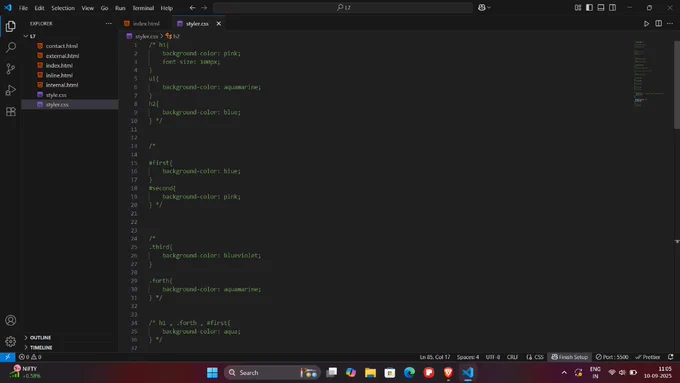Open Customize Layout icon
Screen dimensions: 680x383
click(578, 8)
